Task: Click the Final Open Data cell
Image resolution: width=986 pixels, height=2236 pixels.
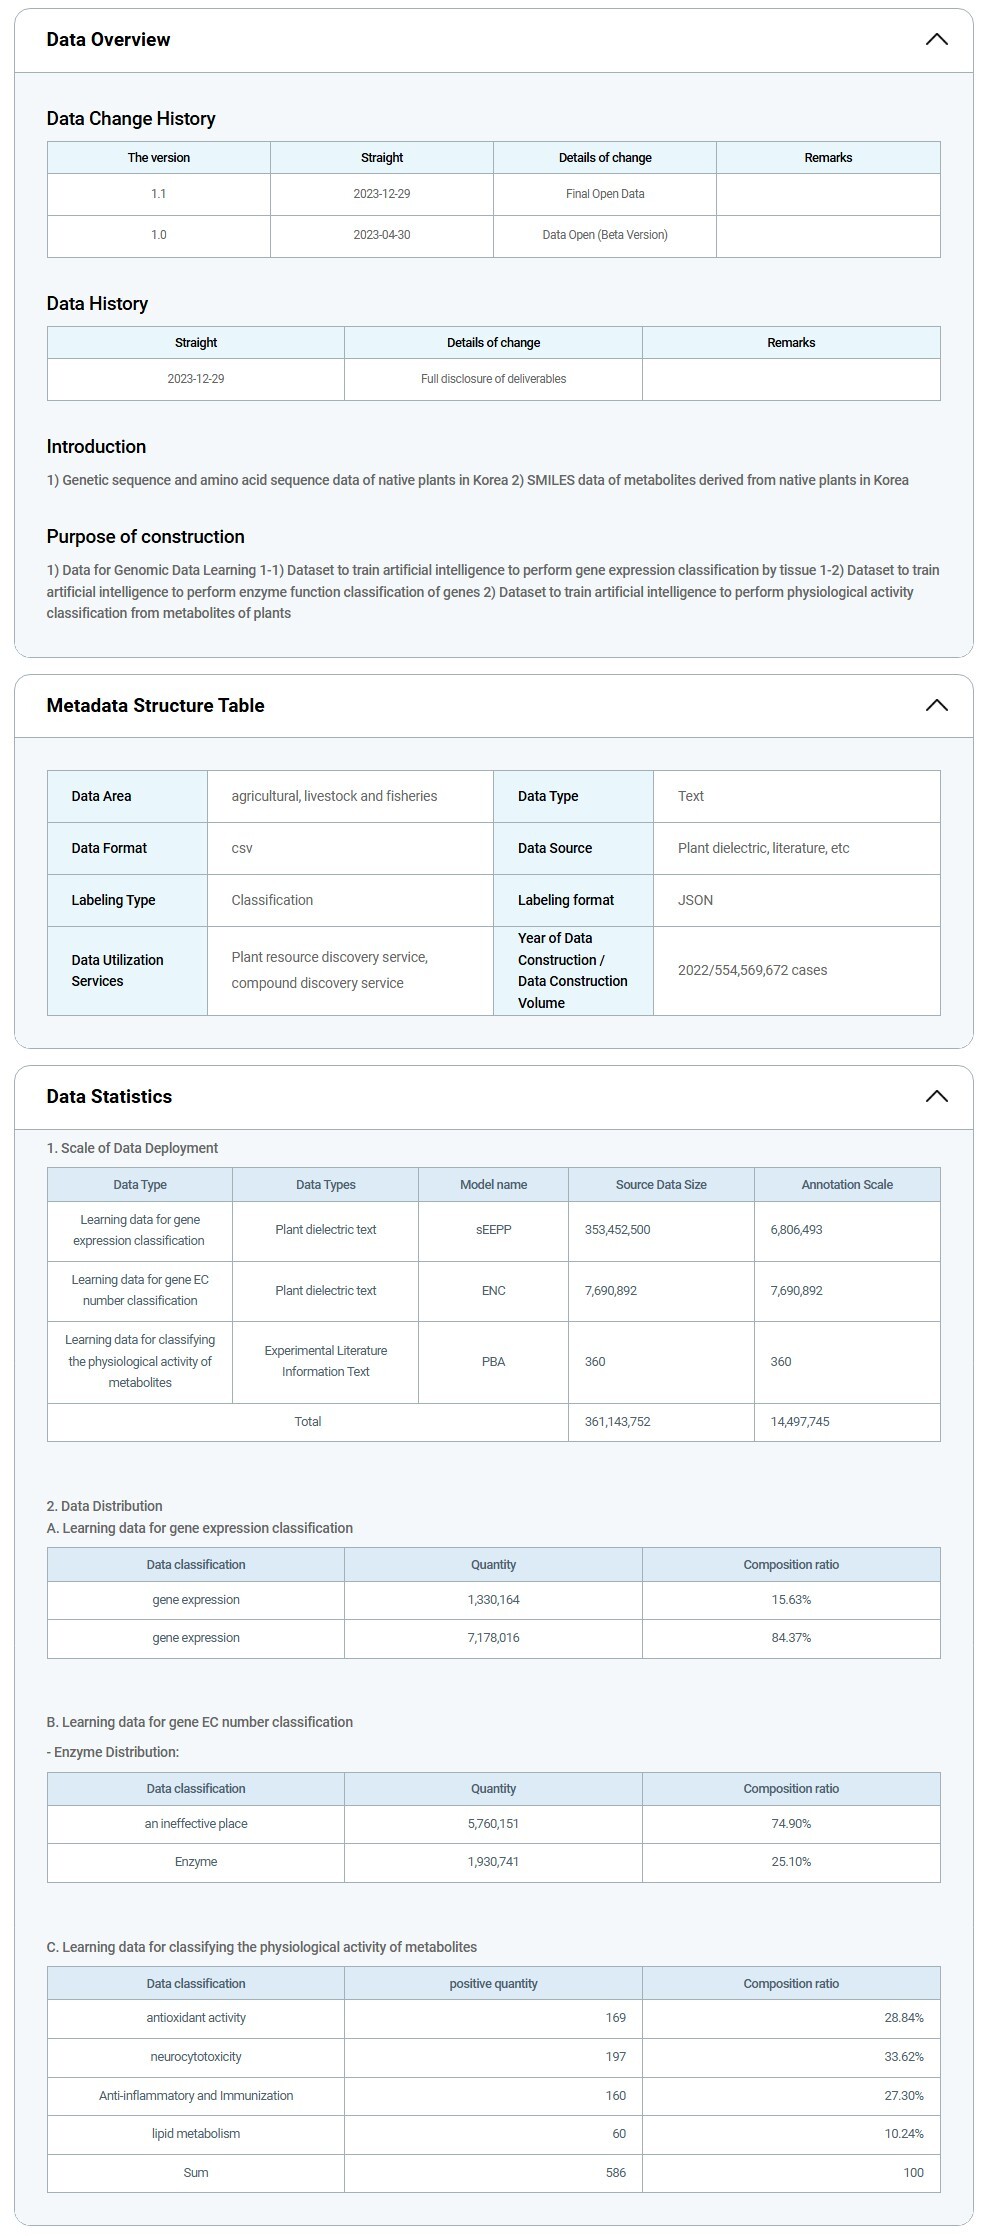Action: pyautogui.click(x=604, y=194)
